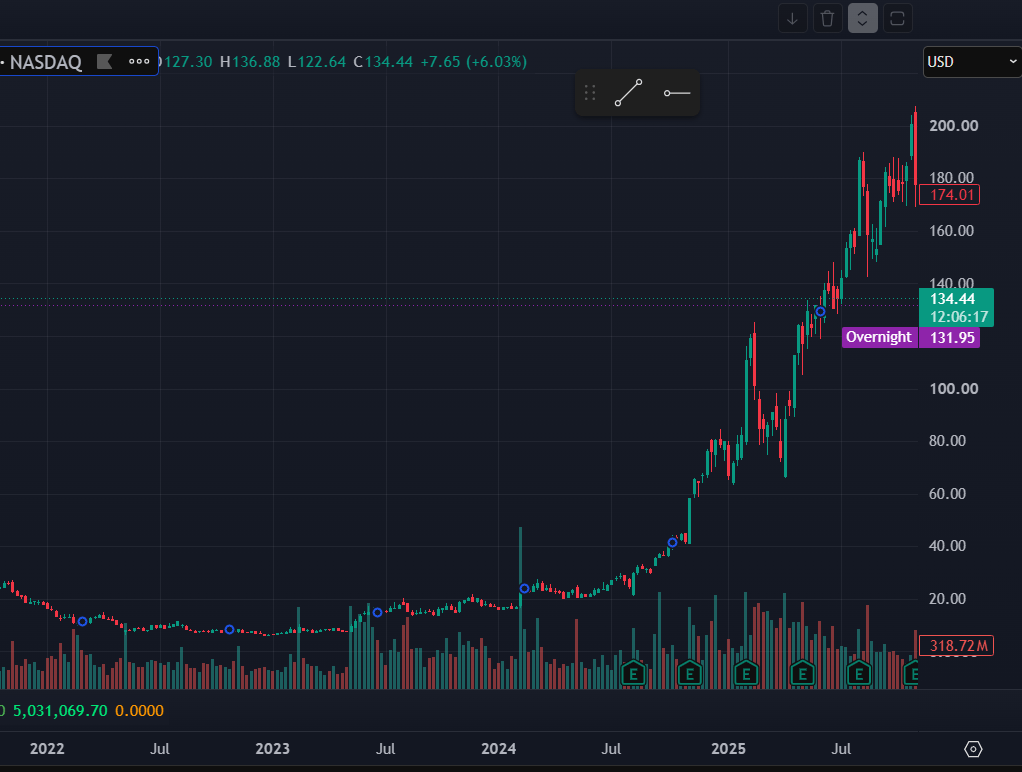This screenshot has width=1022, height=772.
Task: Click the NASDAQ symbol legend
Action: pos(46,62)
